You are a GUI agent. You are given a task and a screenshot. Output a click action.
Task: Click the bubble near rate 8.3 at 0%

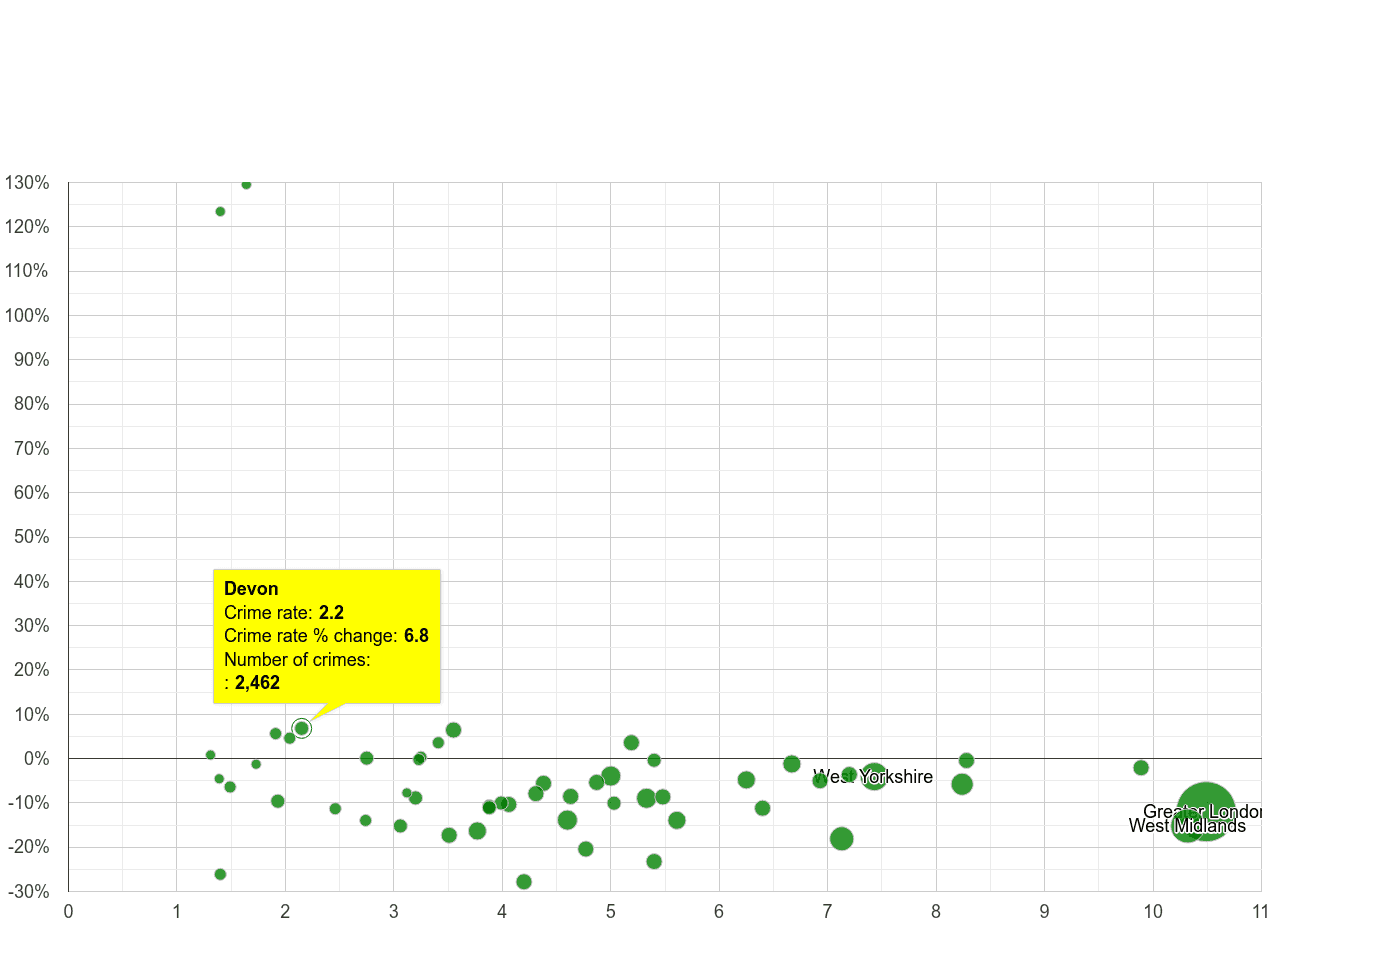pos(966,761)
